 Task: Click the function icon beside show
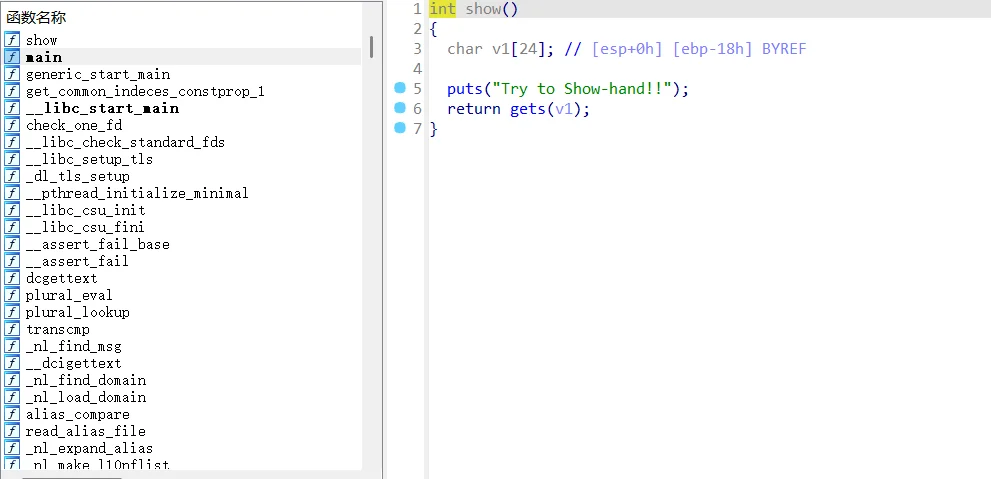12,40
